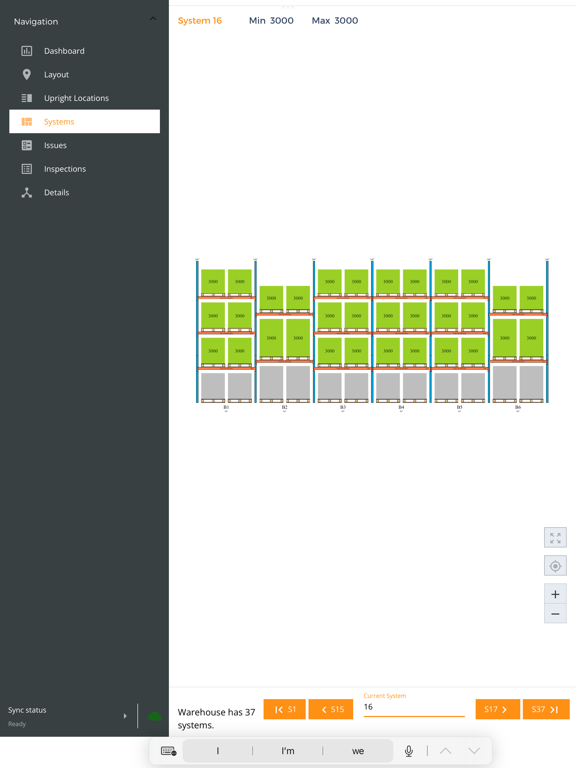The height and width of the screenshot is (768, 576).
Task: Click the Current System input field
Action: [x=414, y=707]
